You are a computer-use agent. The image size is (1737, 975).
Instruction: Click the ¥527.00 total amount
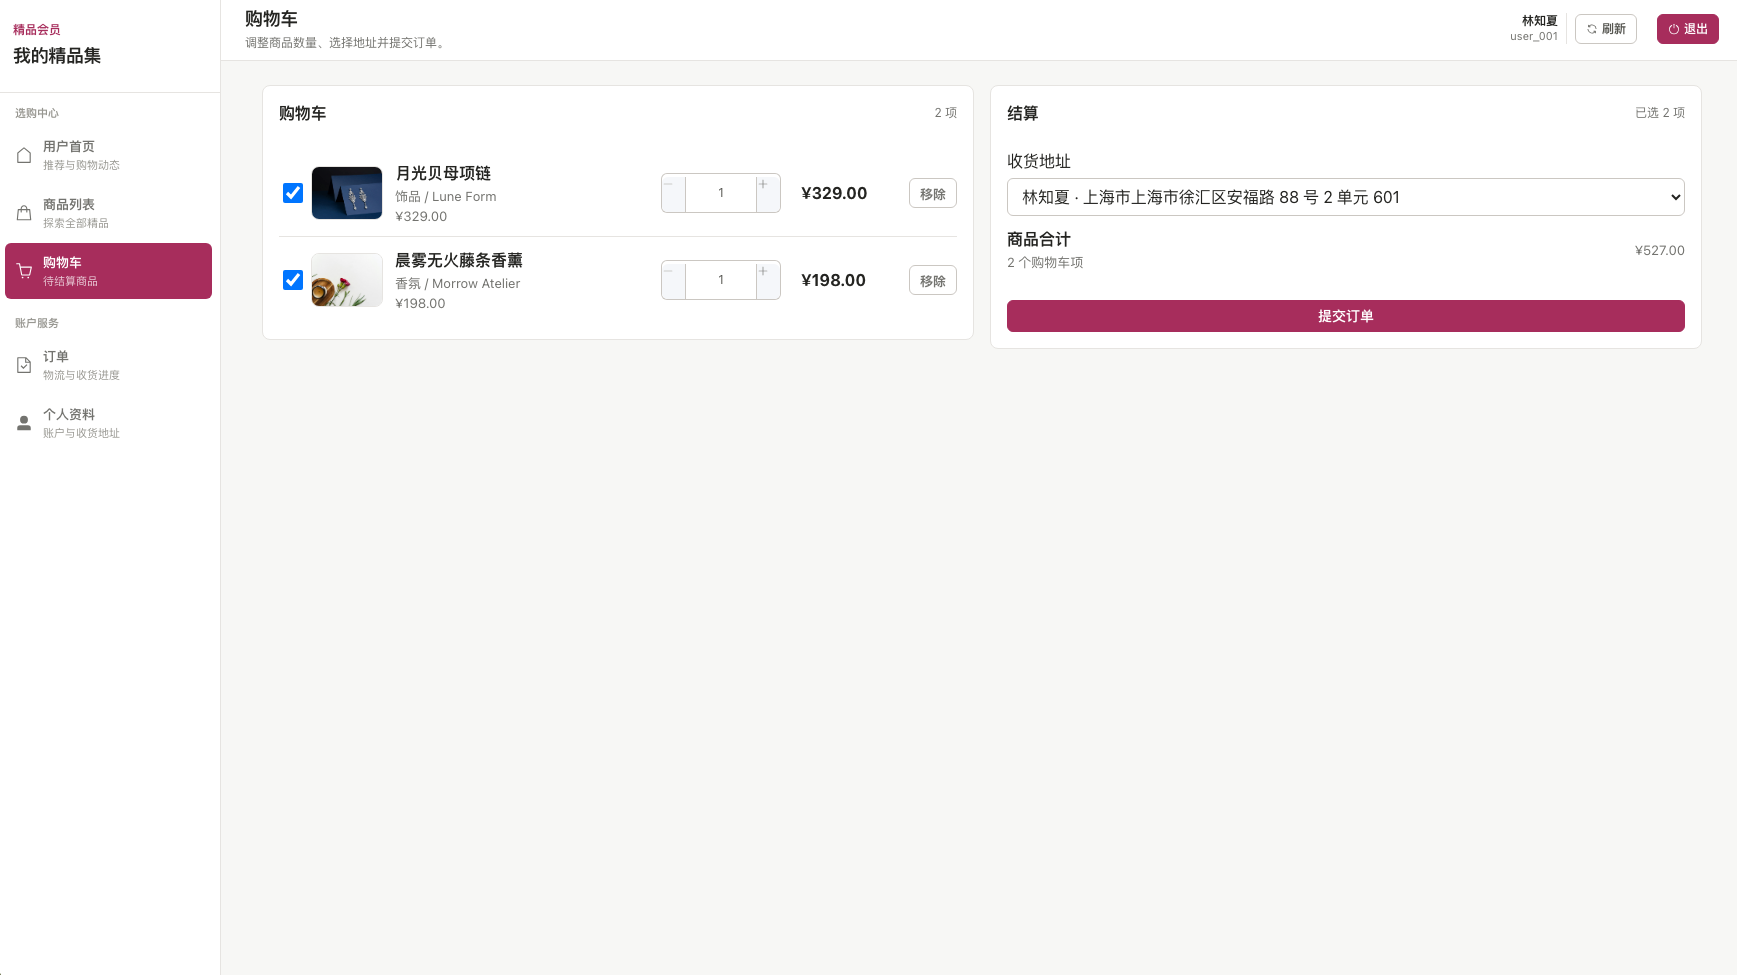coord(1659,250)
